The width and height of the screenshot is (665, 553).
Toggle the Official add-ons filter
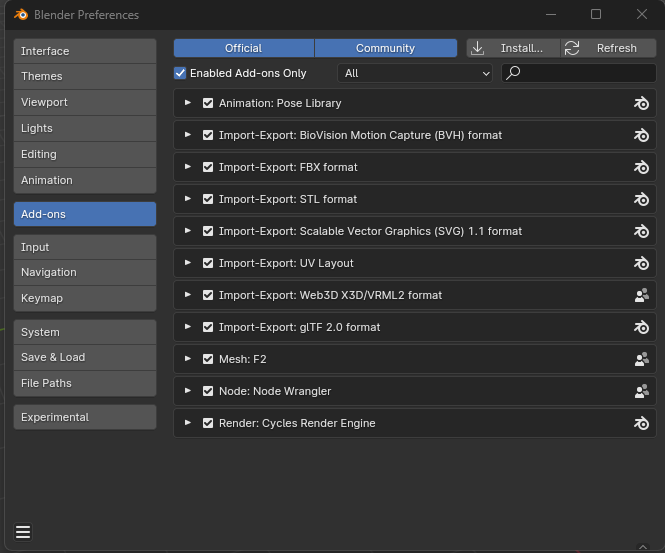tap(244, 48)
